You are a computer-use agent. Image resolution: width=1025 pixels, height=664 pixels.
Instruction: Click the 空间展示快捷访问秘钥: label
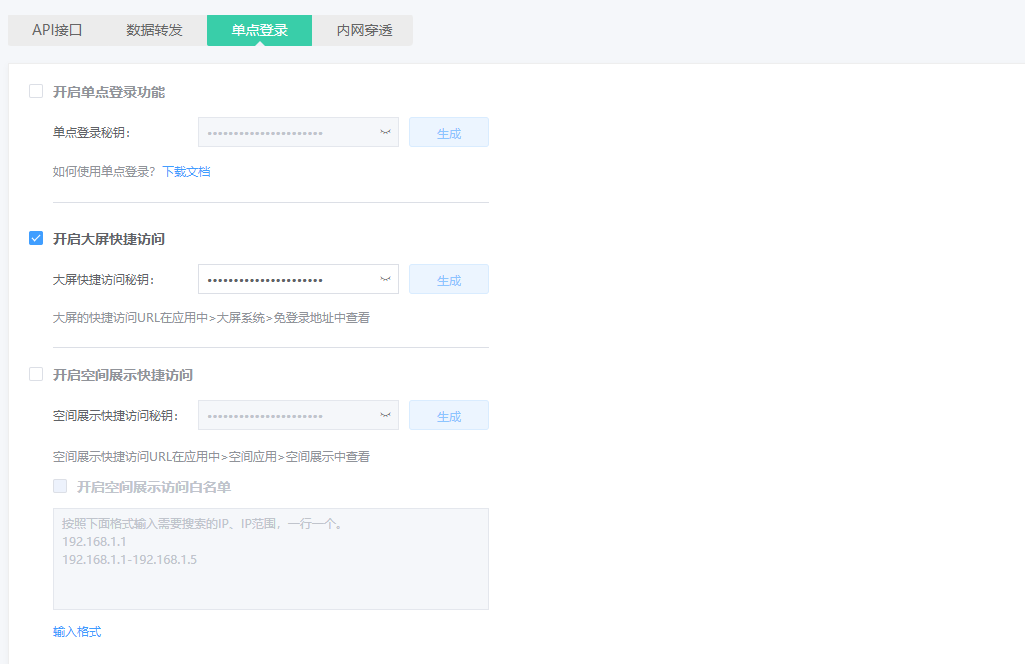point(116,416)
